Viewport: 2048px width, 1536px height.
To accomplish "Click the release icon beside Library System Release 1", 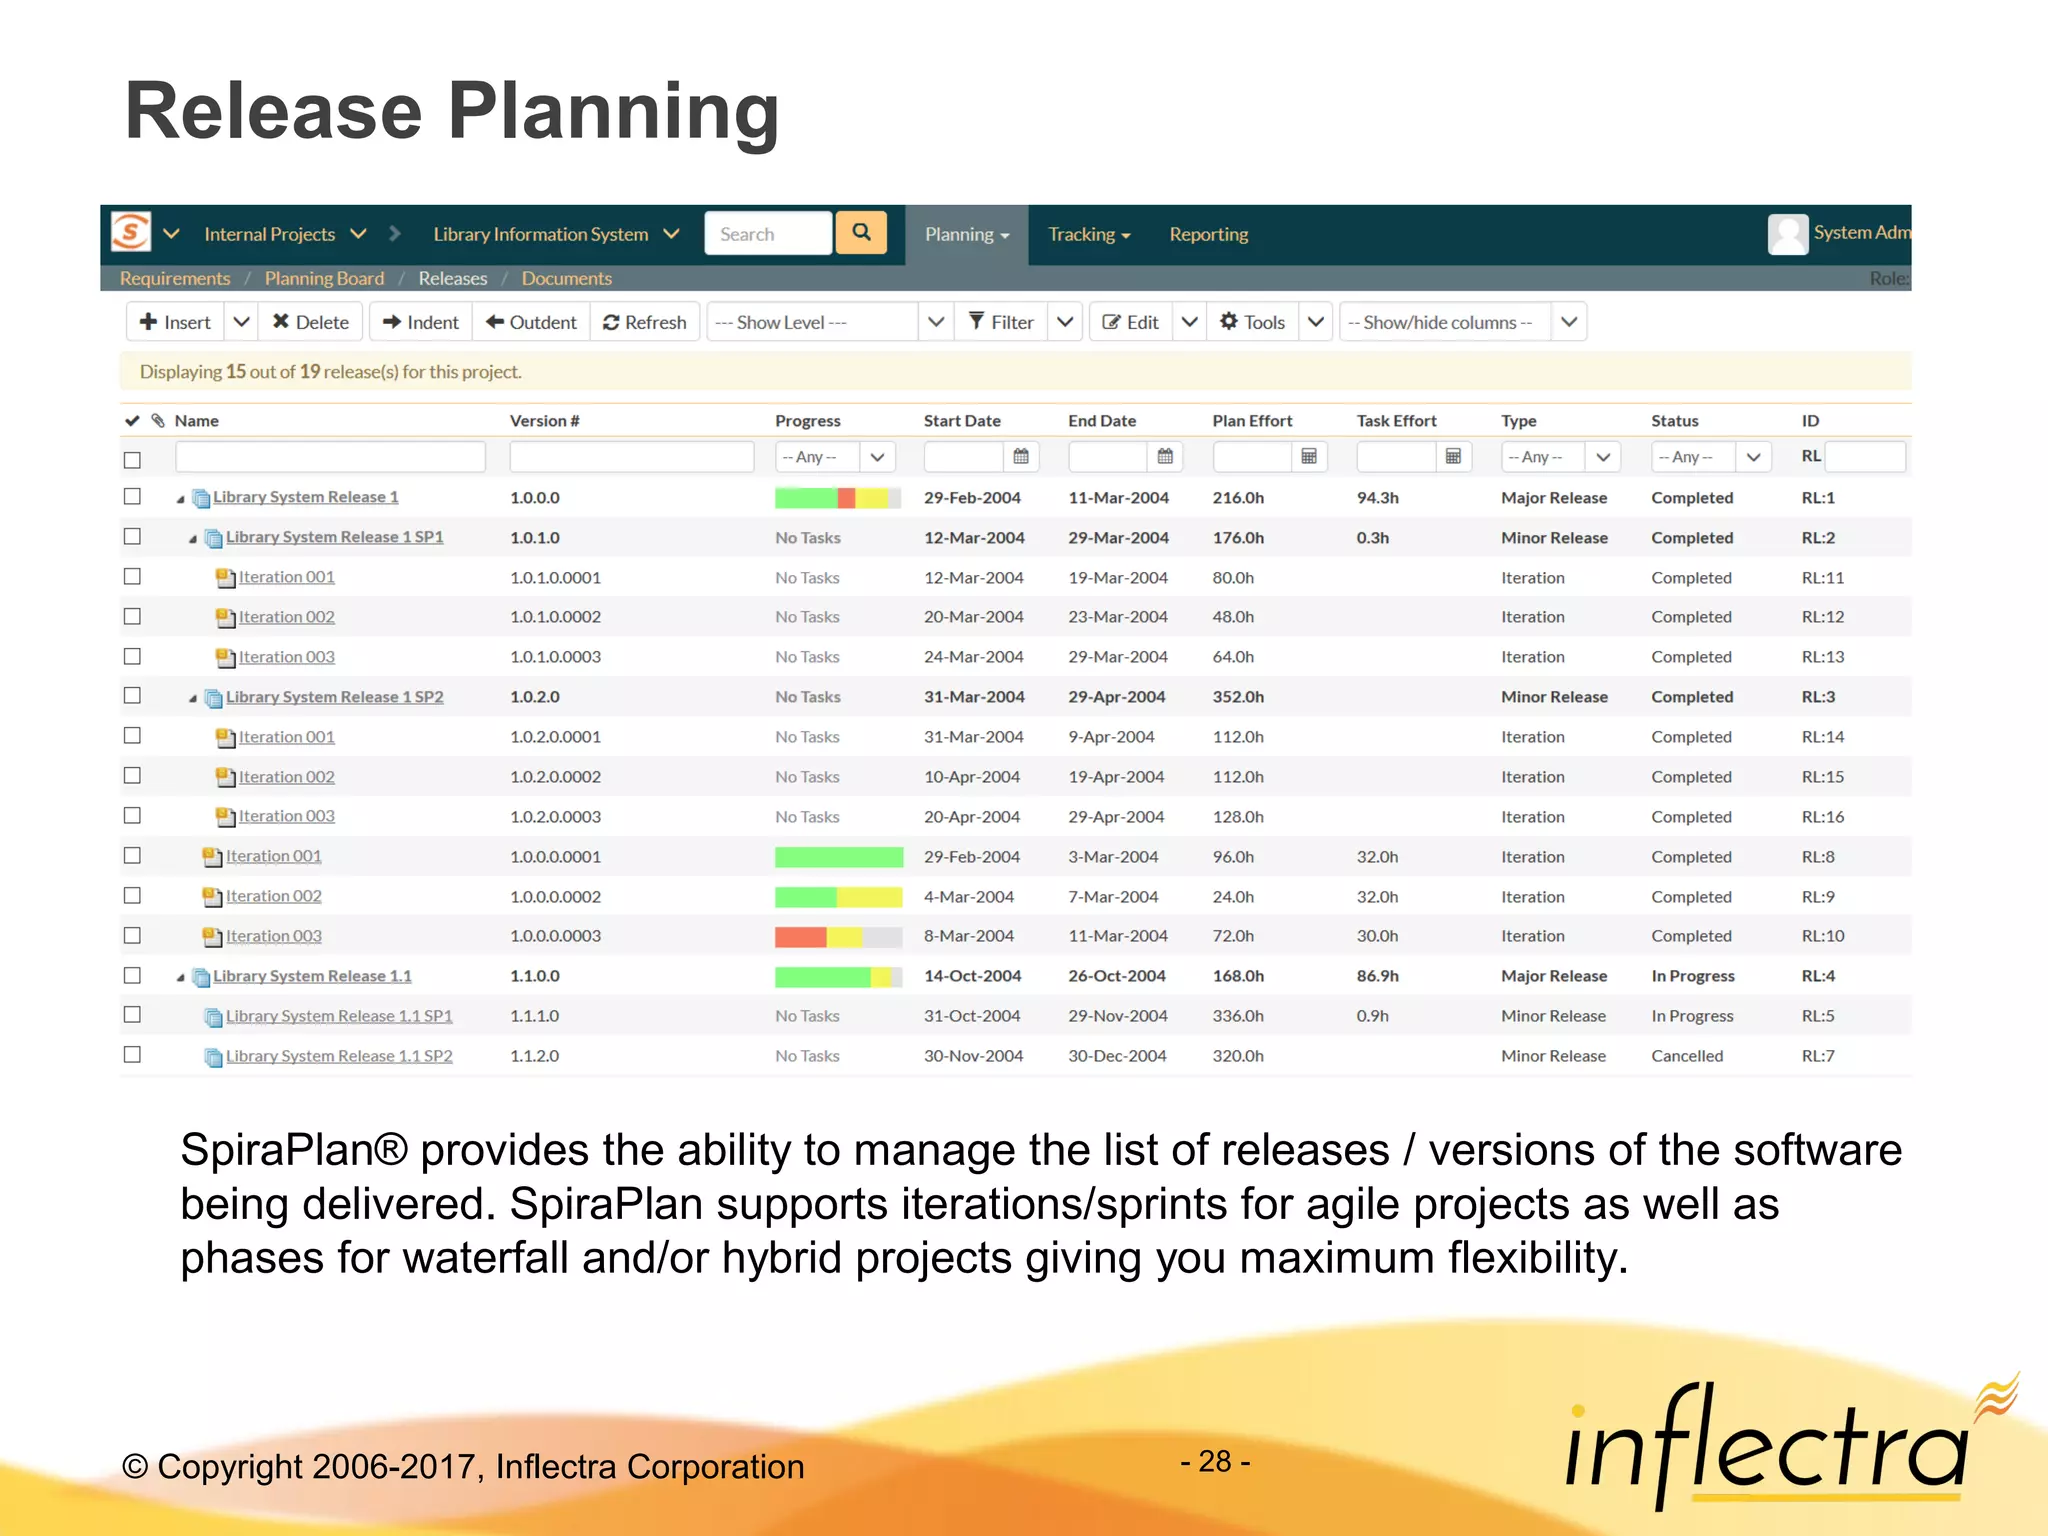I will point(201,498).
